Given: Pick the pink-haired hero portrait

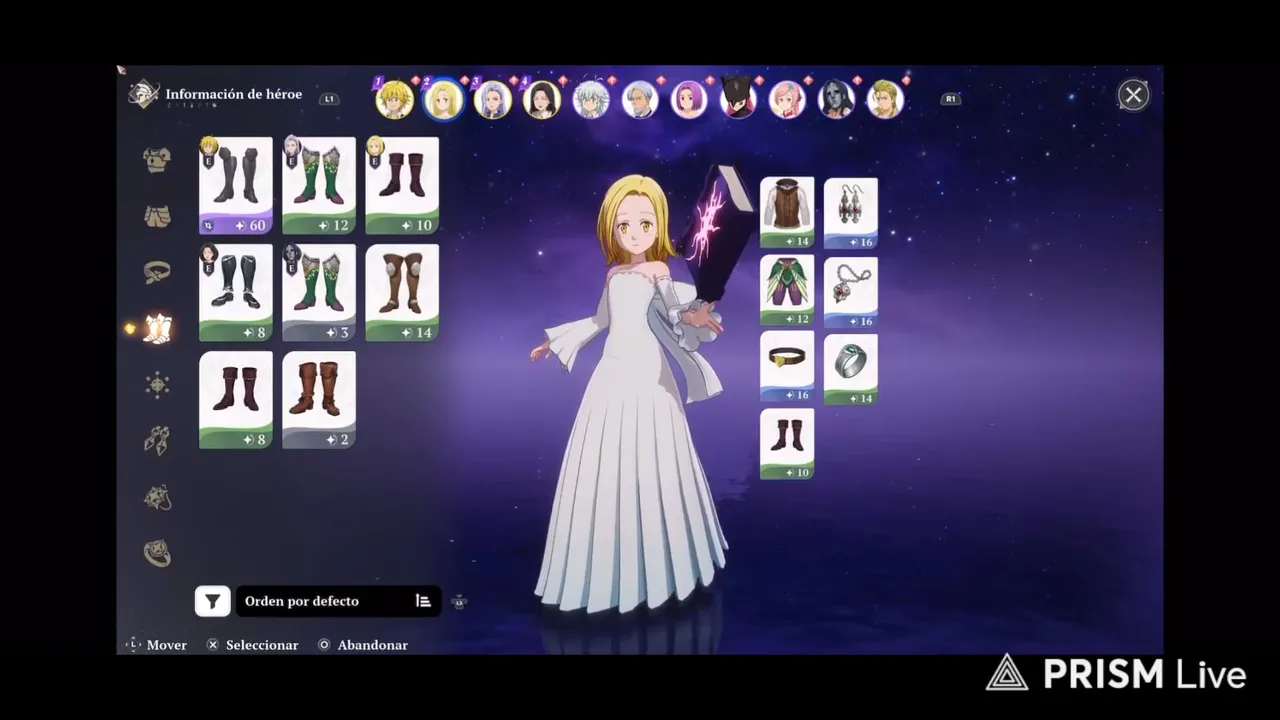Looking at the screenshot, I should click(x=787, y=99).
